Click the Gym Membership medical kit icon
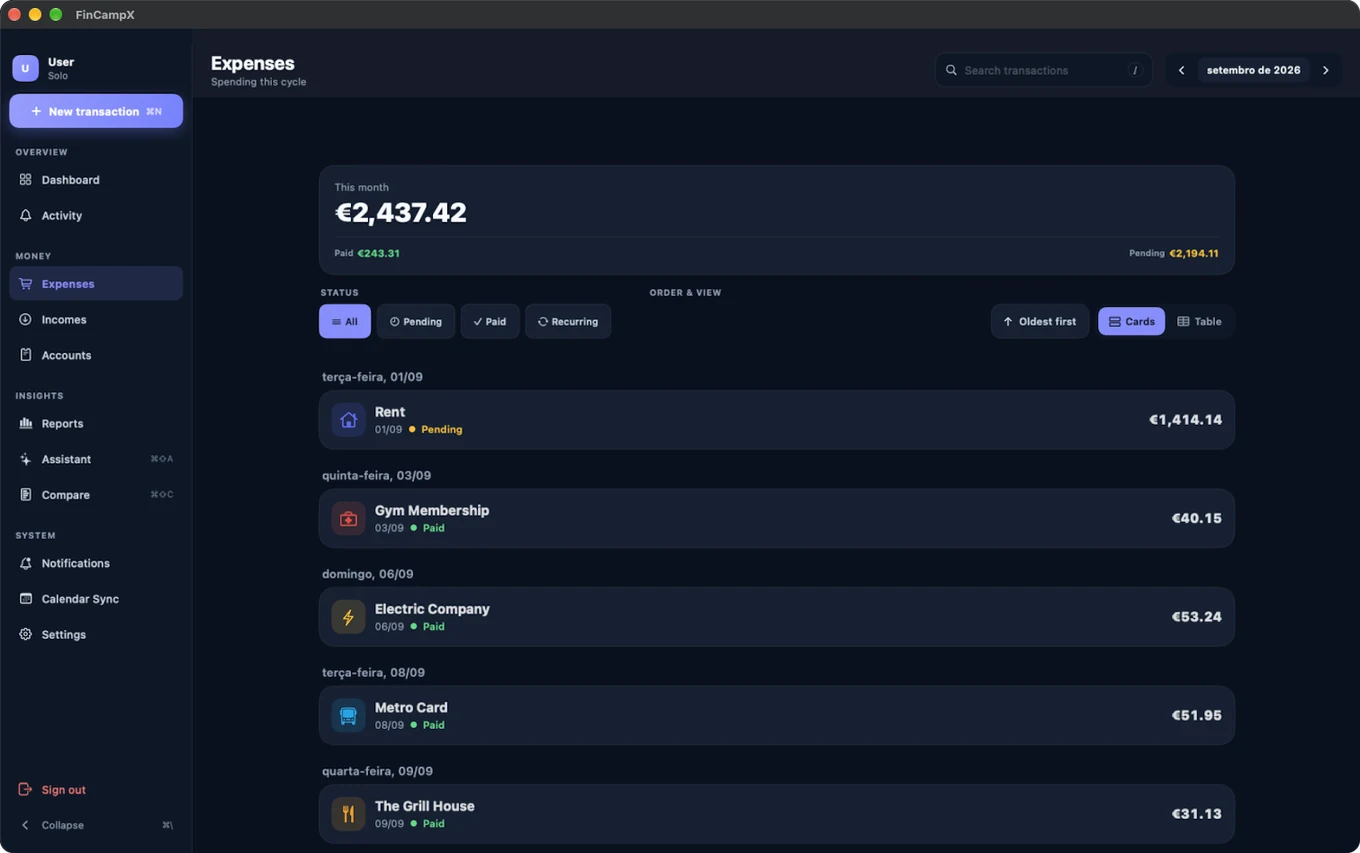This screenshot has width=1360, height=853. click(x=348, y=519)
